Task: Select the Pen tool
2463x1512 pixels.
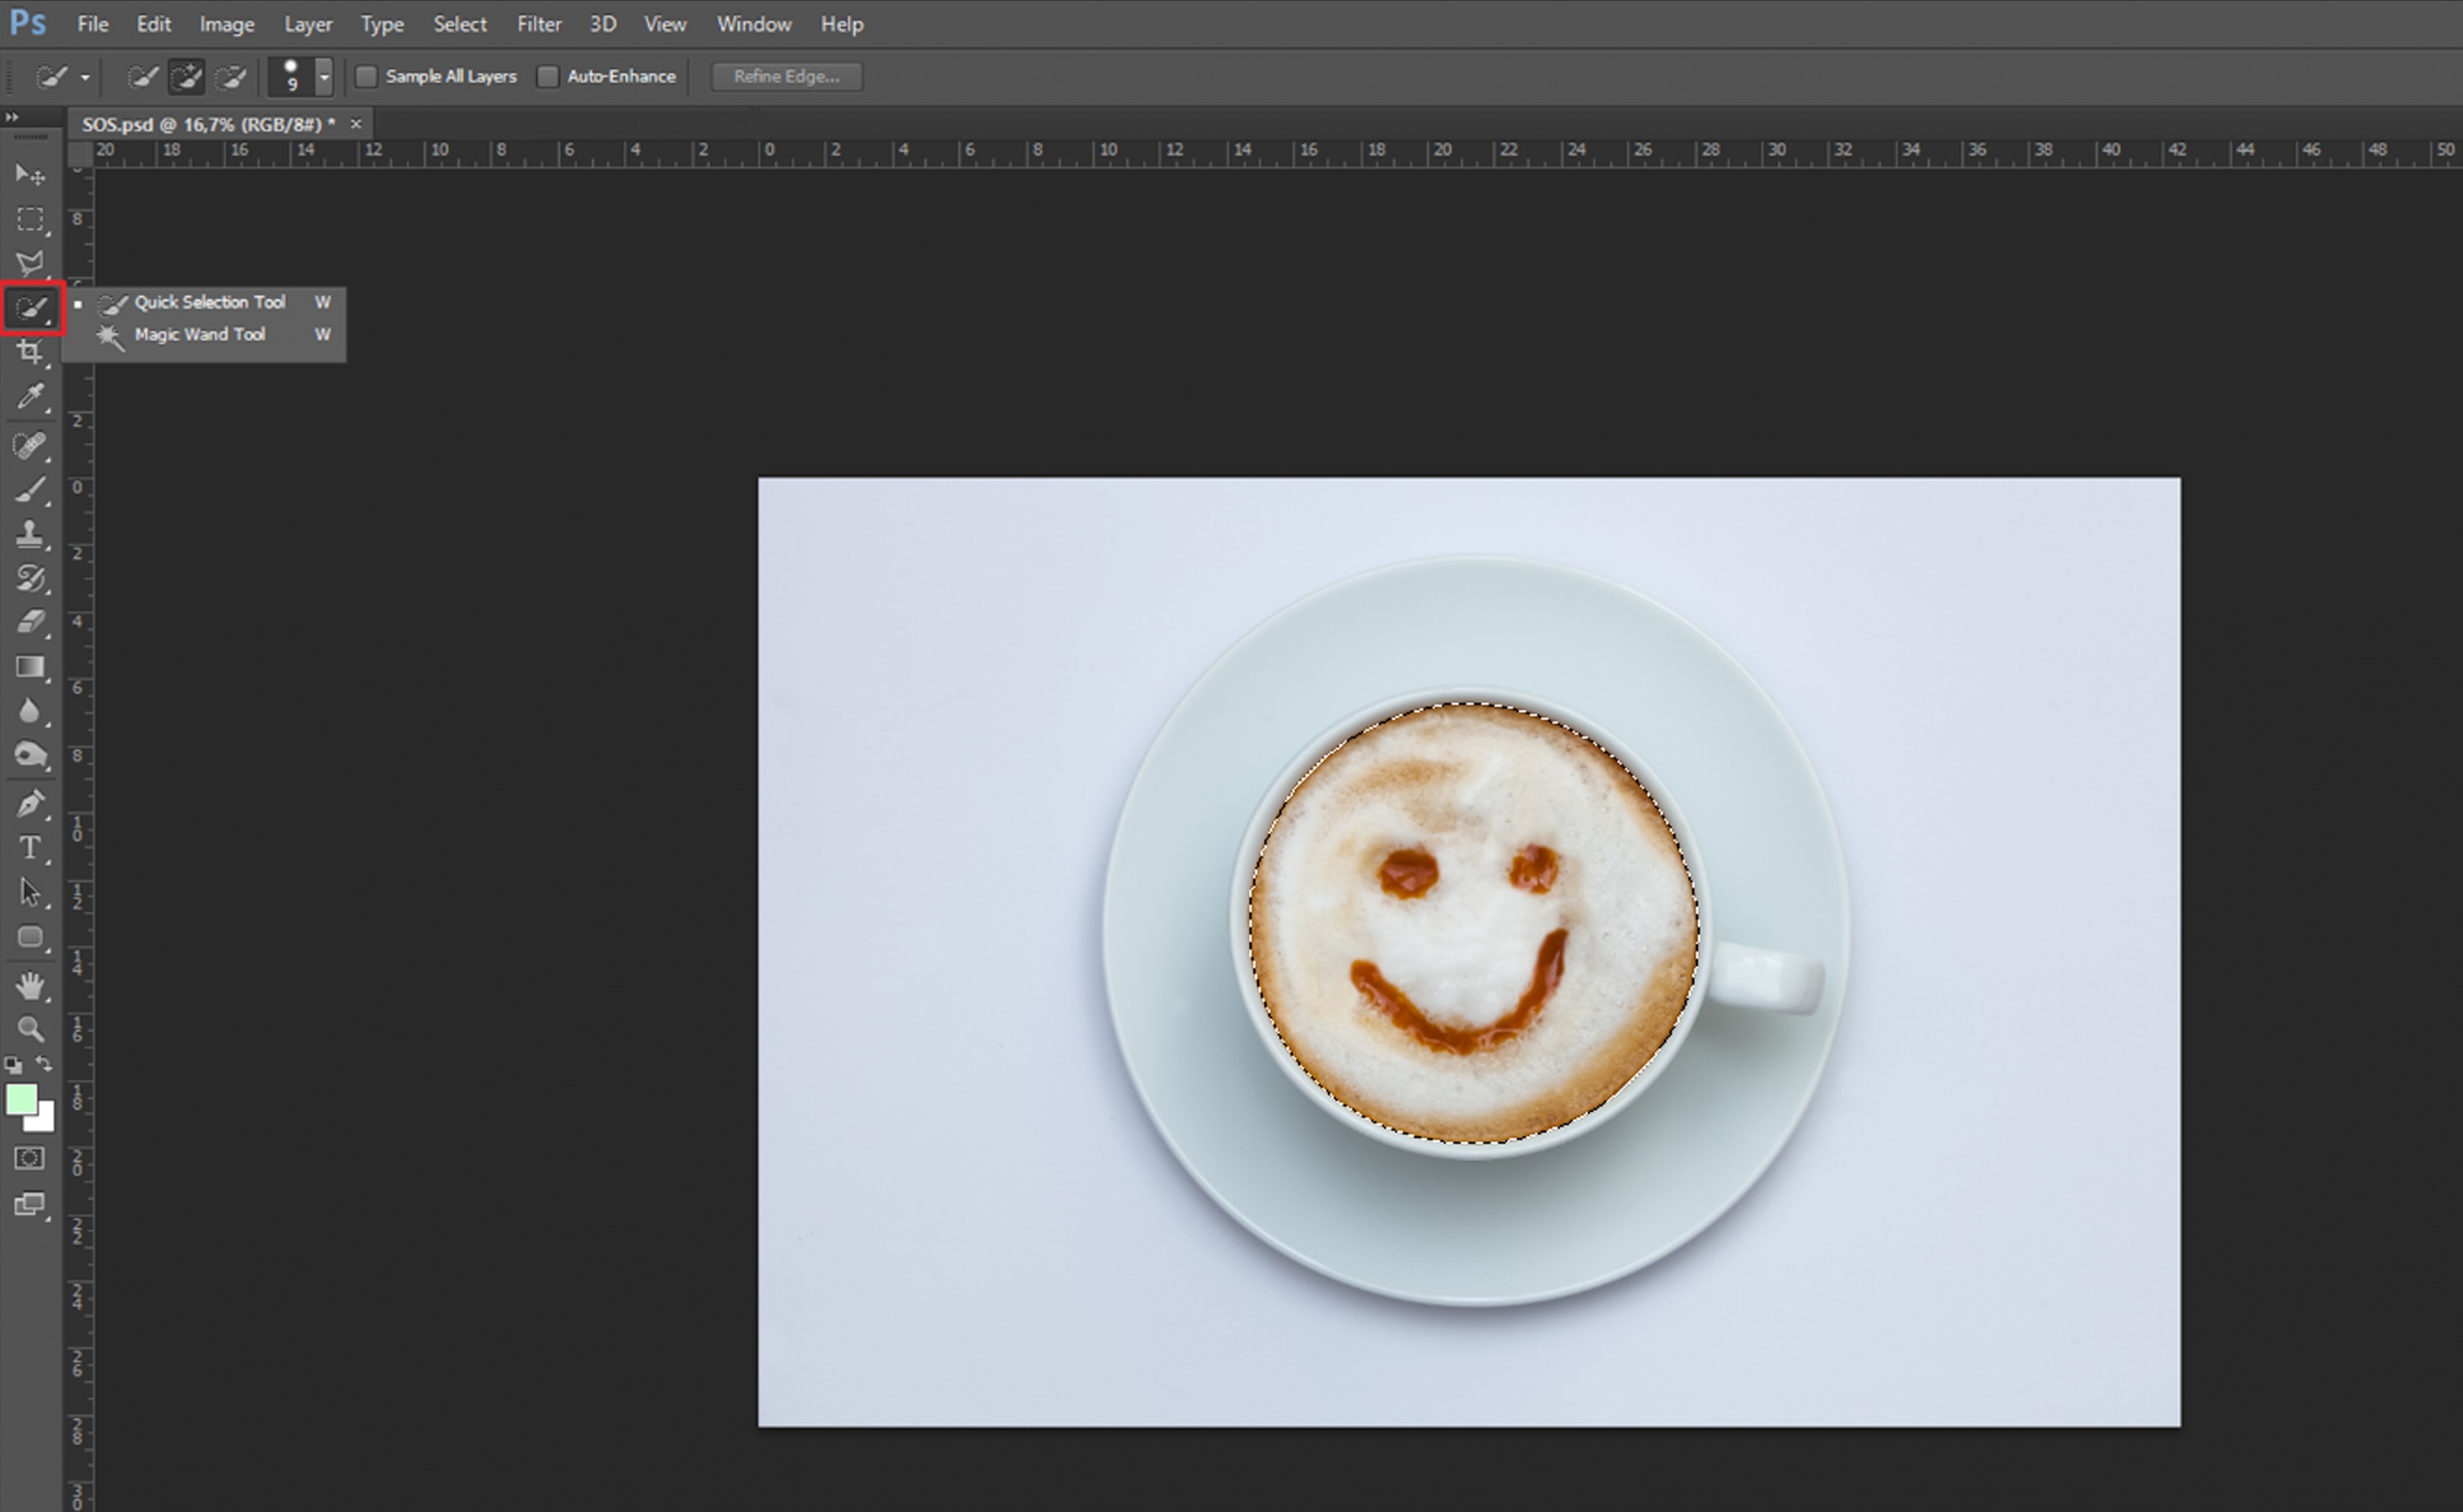Action: pos(30,803)
